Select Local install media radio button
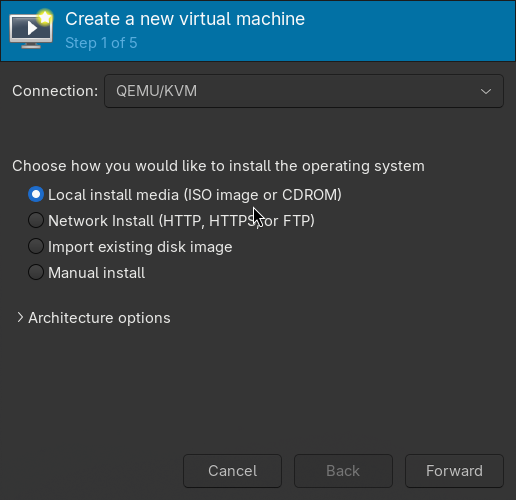516x500 pixels. (36, 194)
